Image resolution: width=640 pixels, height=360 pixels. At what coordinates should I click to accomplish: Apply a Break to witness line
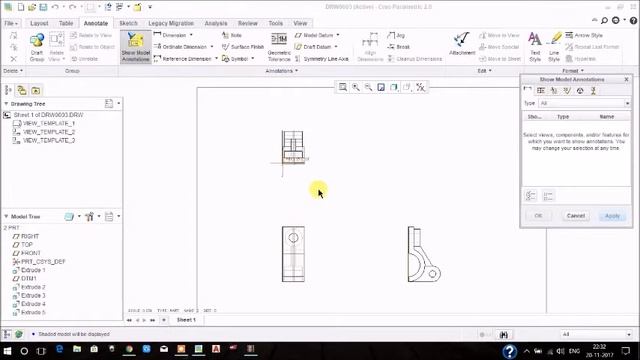pyautogui.click(x=398, y=47)
